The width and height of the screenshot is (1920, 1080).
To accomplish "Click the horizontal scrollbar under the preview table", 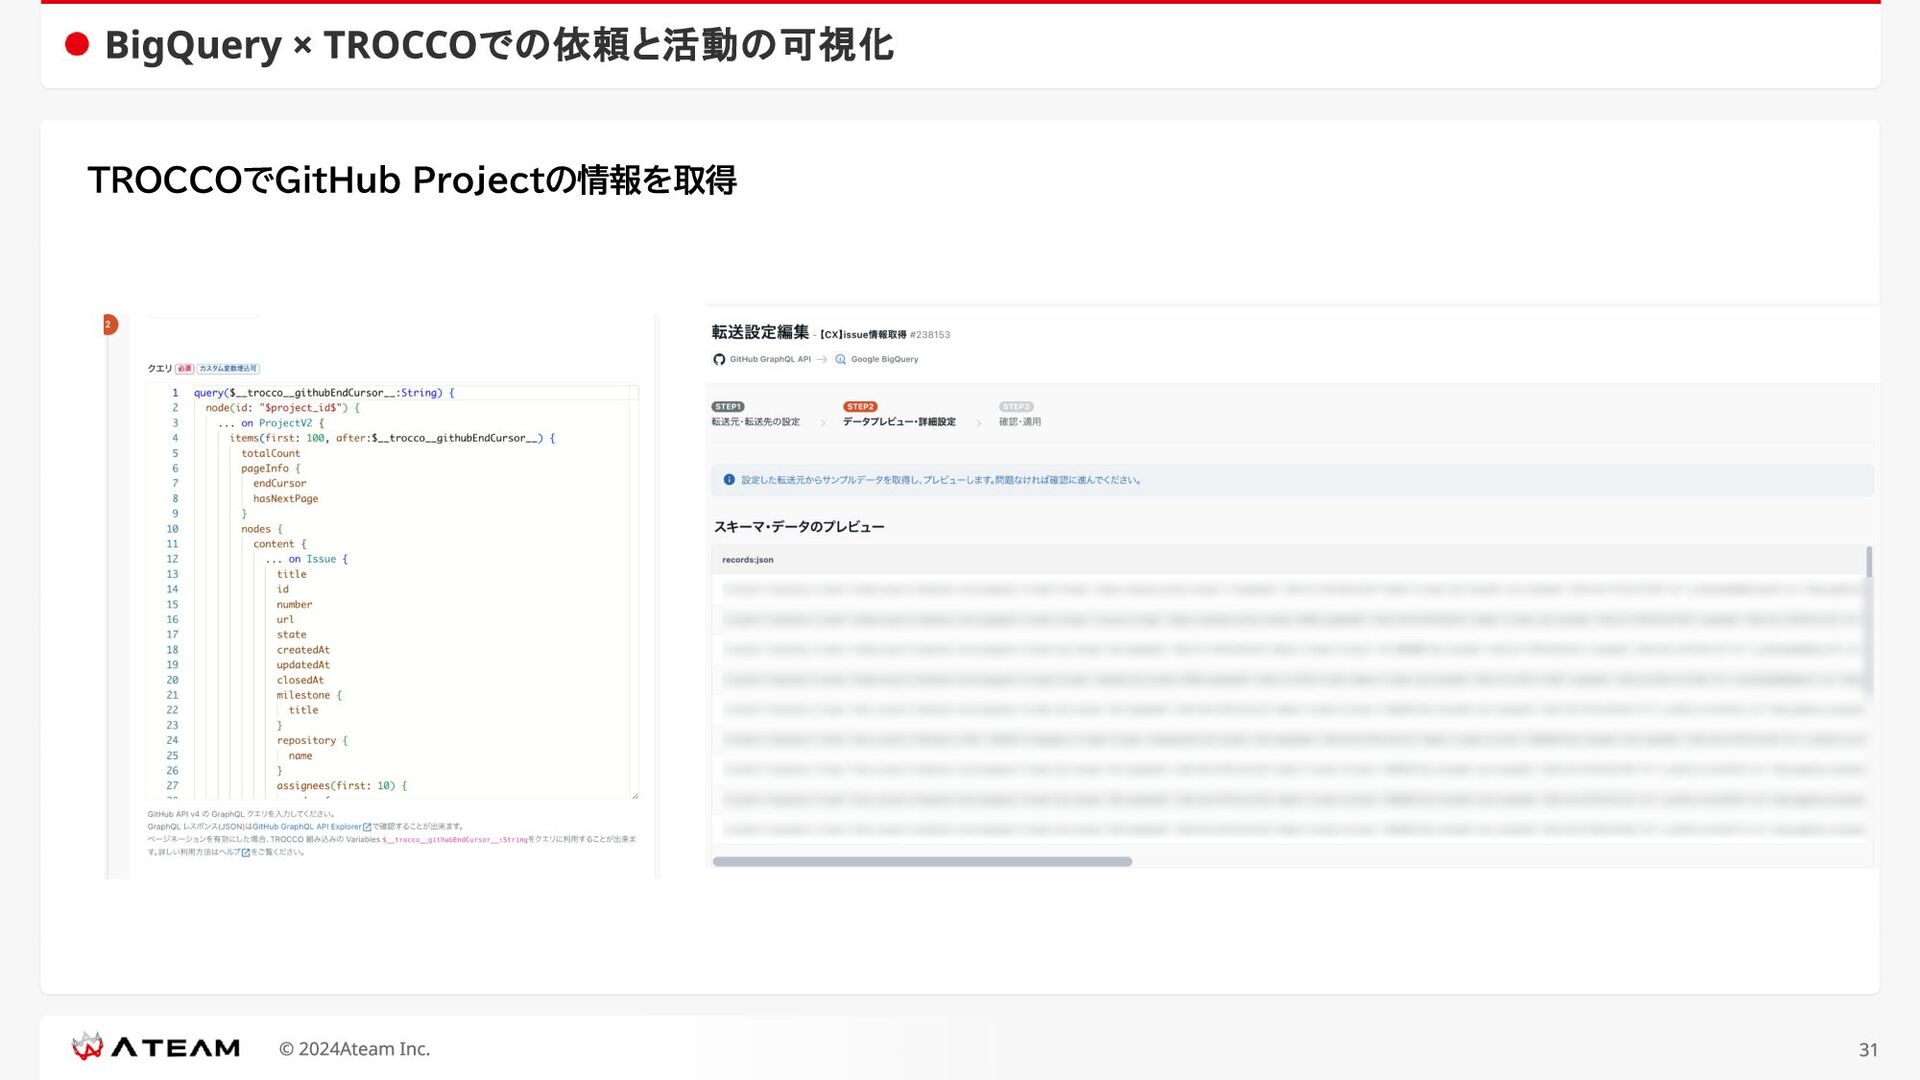I will [x=922, y=861].
